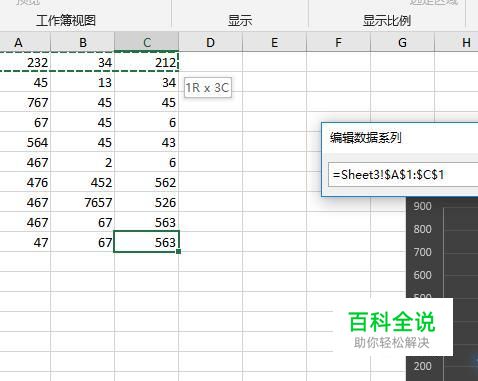Click the chart axis label 700
The image size is (478, 381).
422,252
